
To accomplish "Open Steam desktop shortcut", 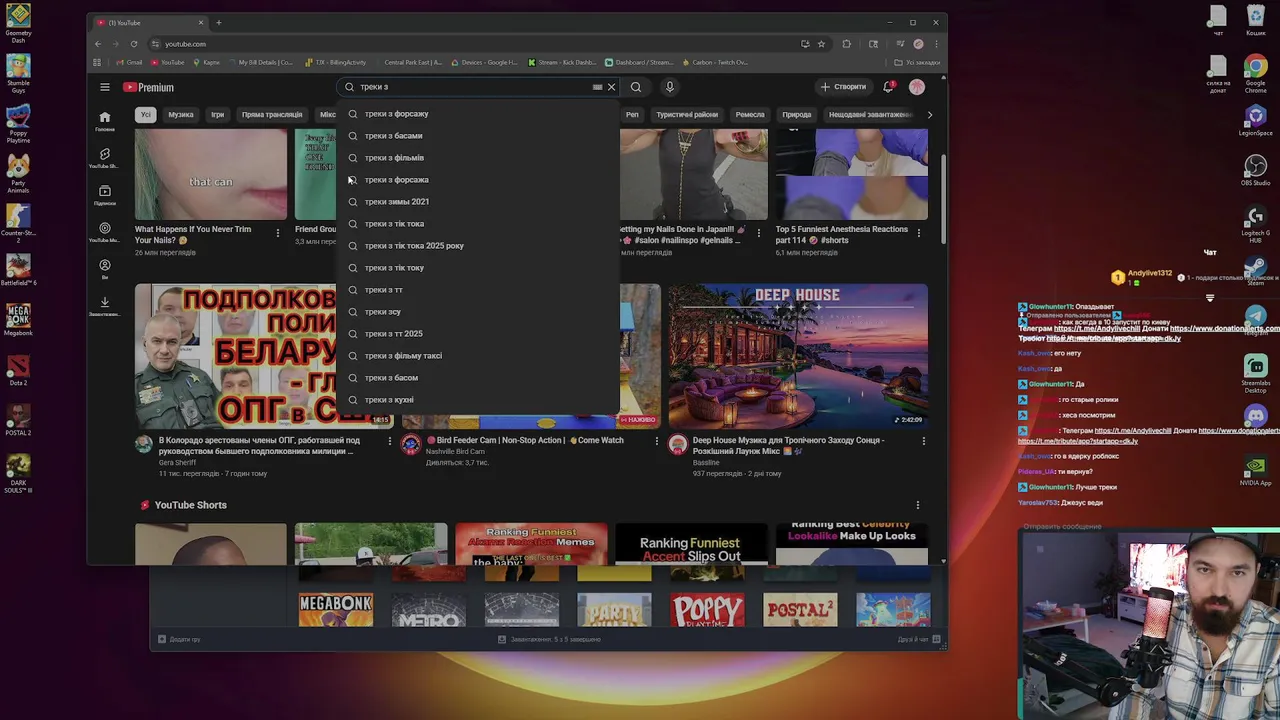I will click(1255, 268).
